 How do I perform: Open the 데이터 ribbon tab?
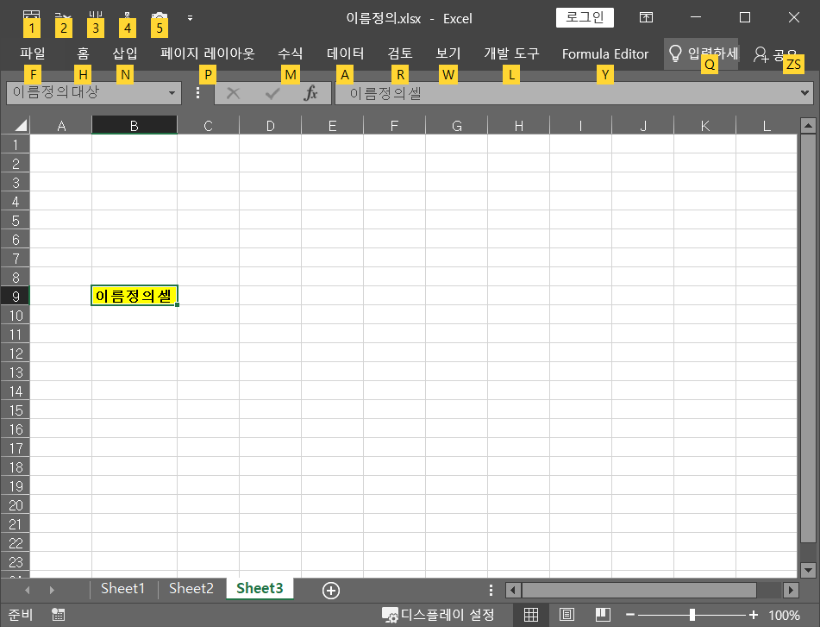coord(345,53)
